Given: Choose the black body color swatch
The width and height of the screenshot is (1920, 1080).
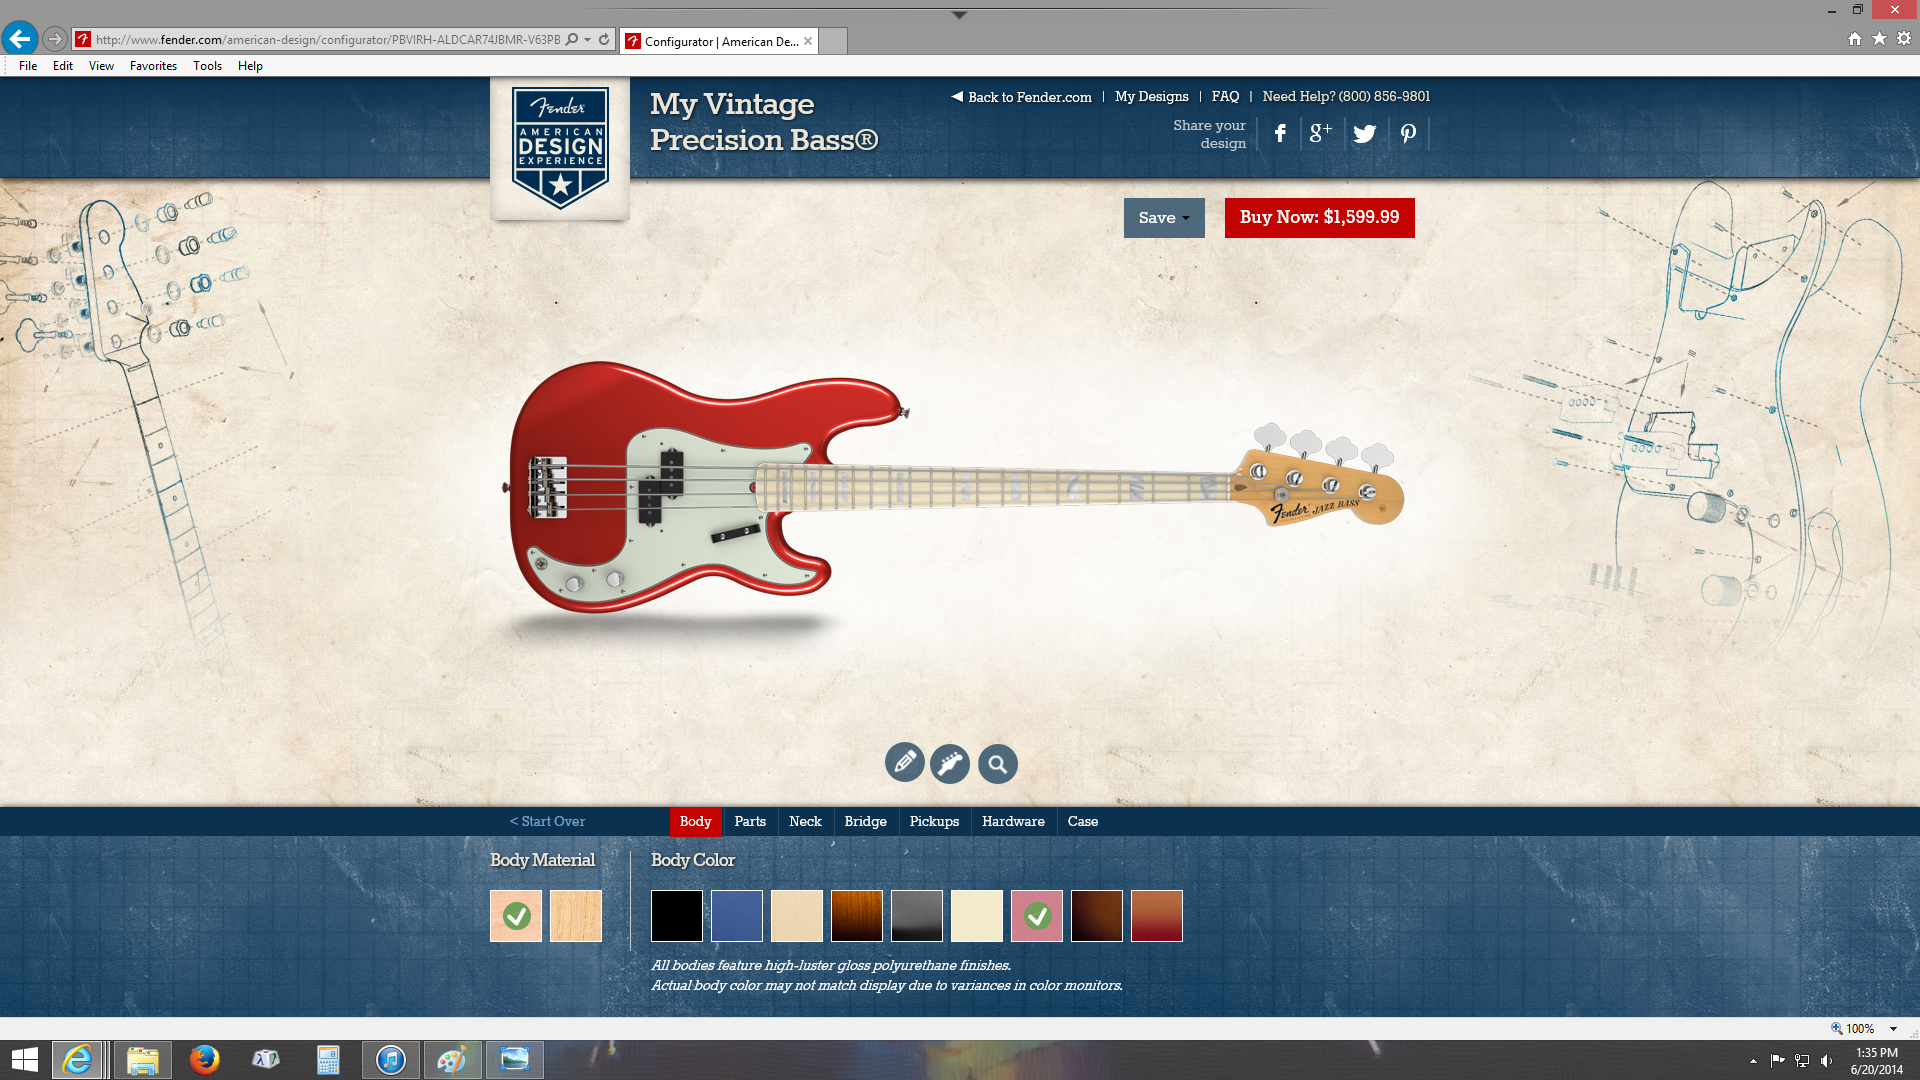Looking at the screenshot, I should pos(677,916).
